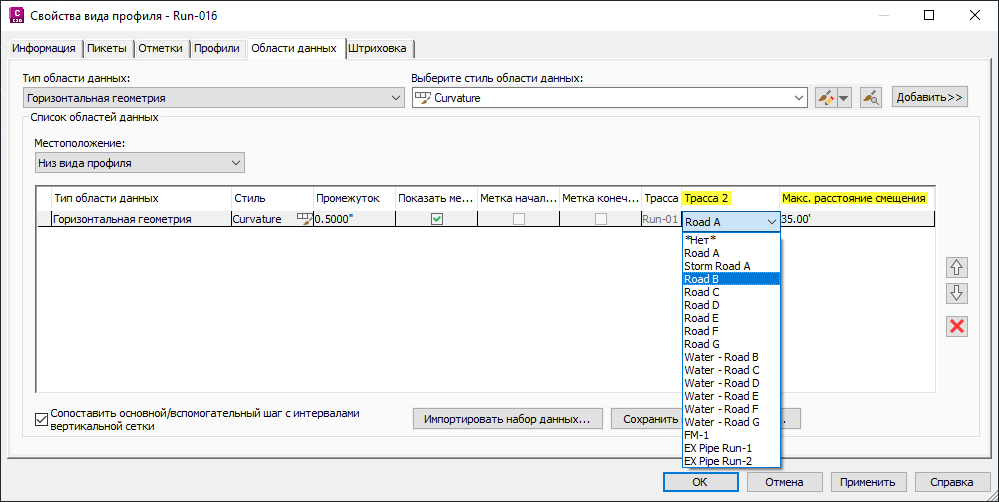Select EX Pipe Run-2 entry
The image size is (999, 502).
[x=731, y=461]
